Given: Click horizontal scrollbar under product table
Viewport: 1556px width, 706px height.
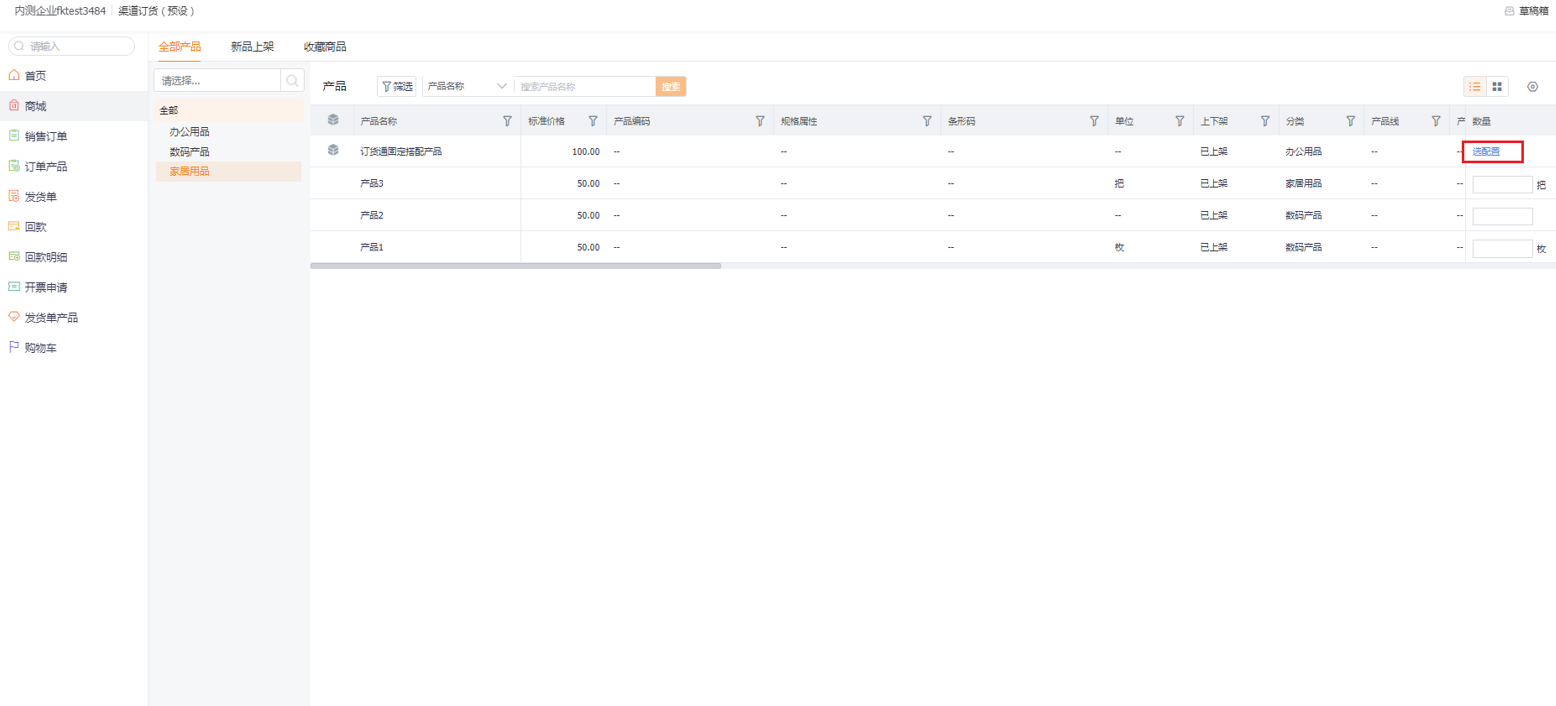Looking at the screenshot, I should point(516,266).
